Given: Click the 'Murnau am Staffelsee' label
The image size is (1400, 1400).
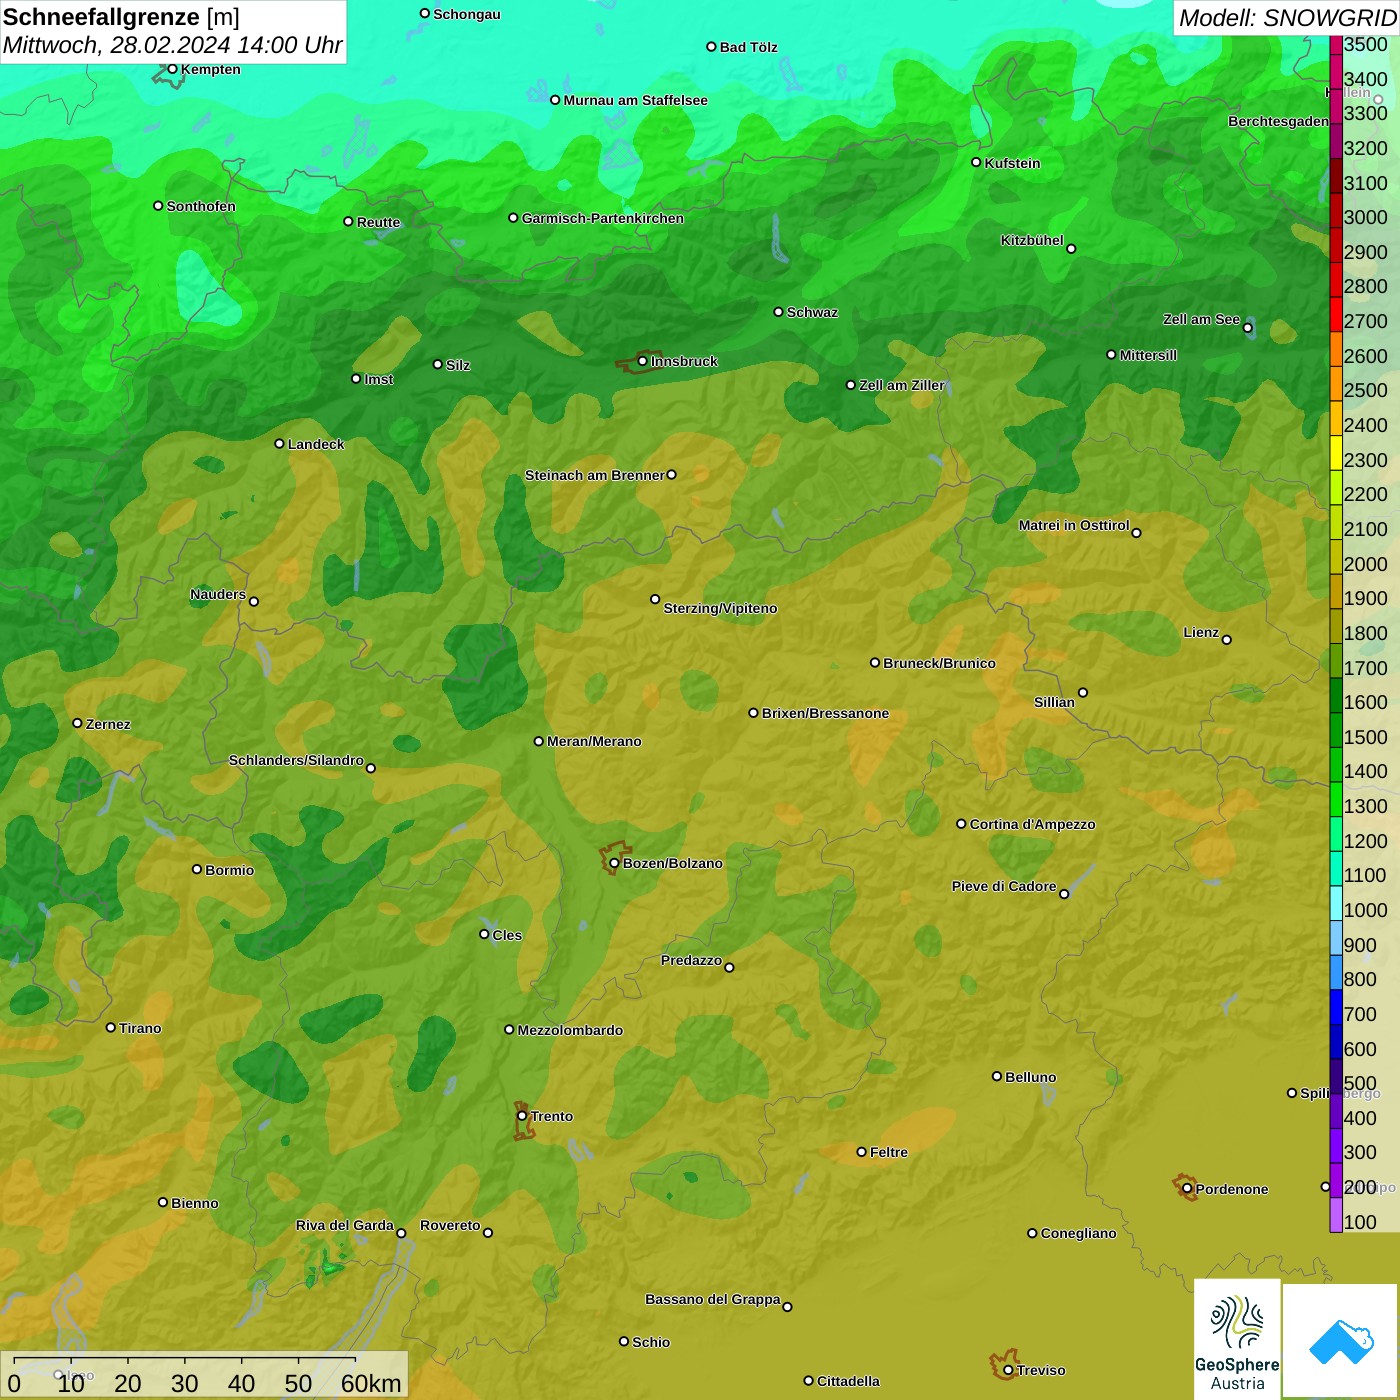Looking at the screenshot, I should 635,100.
